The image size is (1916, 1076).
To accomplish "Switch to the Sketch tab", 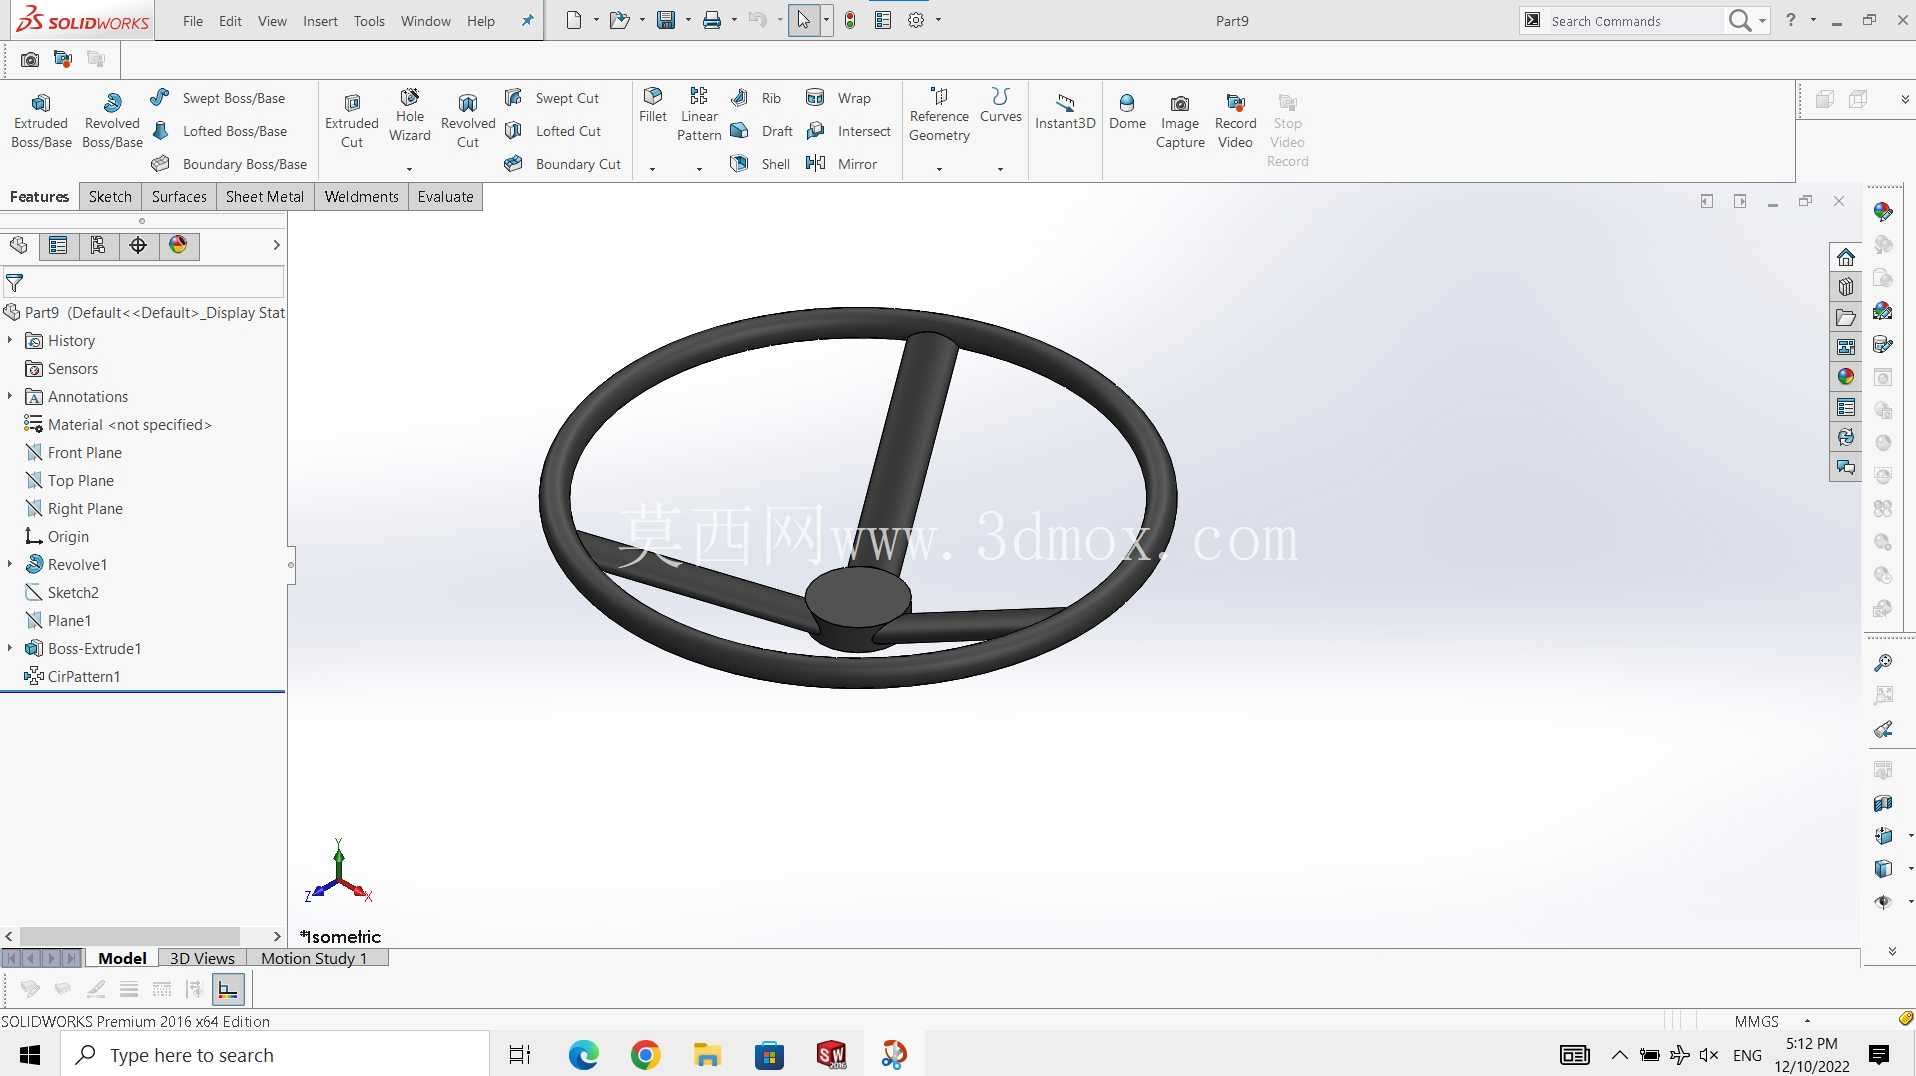I will tap(110, 197).
